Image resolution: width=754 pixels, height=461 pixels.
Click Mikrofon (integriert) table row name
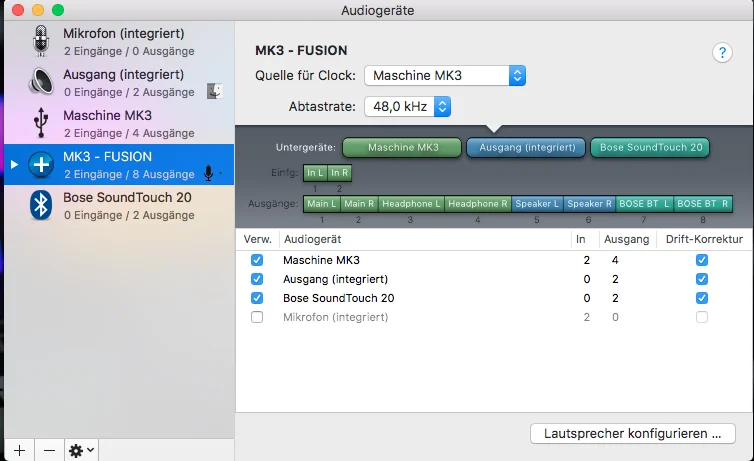point(336,317)
